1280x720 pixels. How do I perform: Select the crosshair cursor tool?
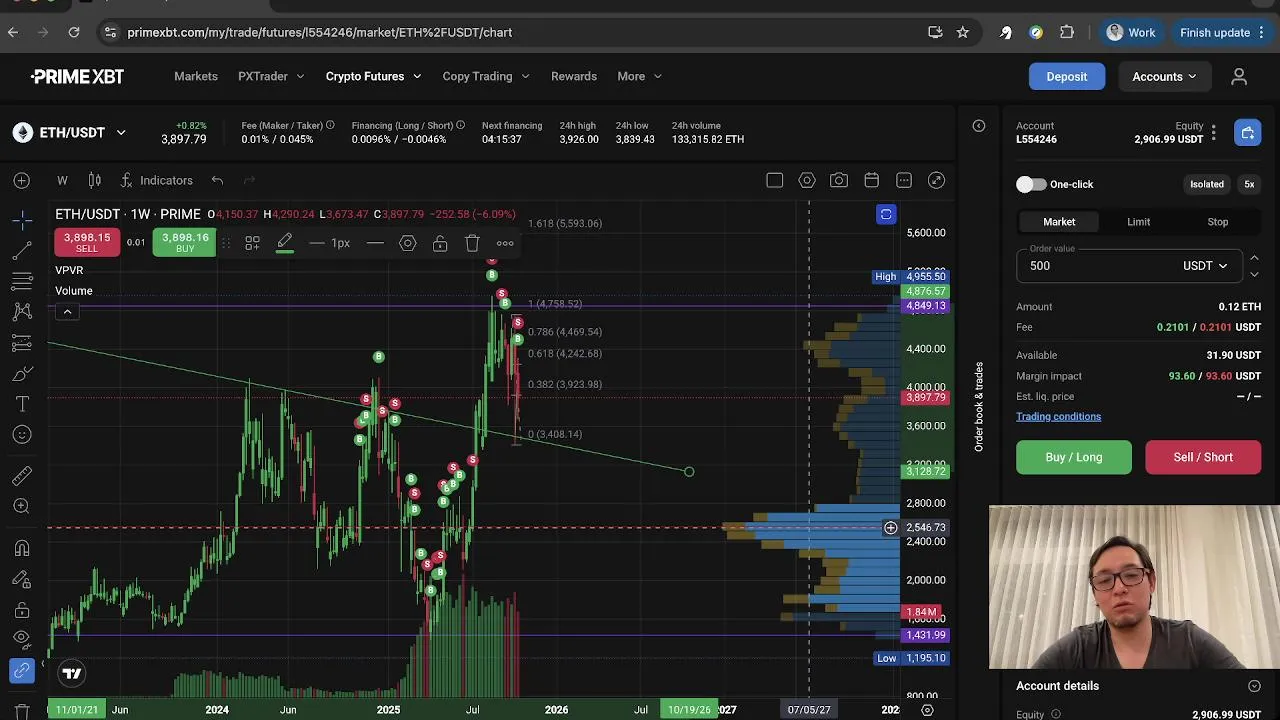(22, 218)
